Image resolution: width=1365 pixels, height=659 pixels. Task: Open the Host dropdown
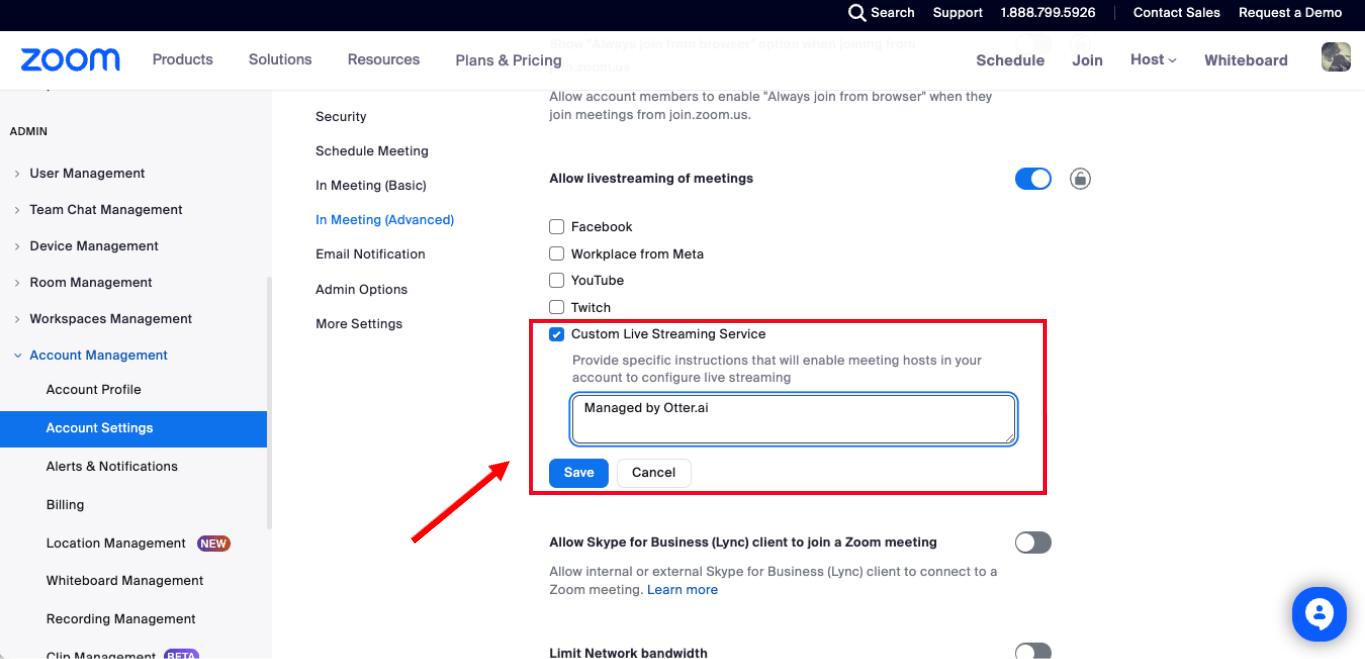tap(1153, 60)
